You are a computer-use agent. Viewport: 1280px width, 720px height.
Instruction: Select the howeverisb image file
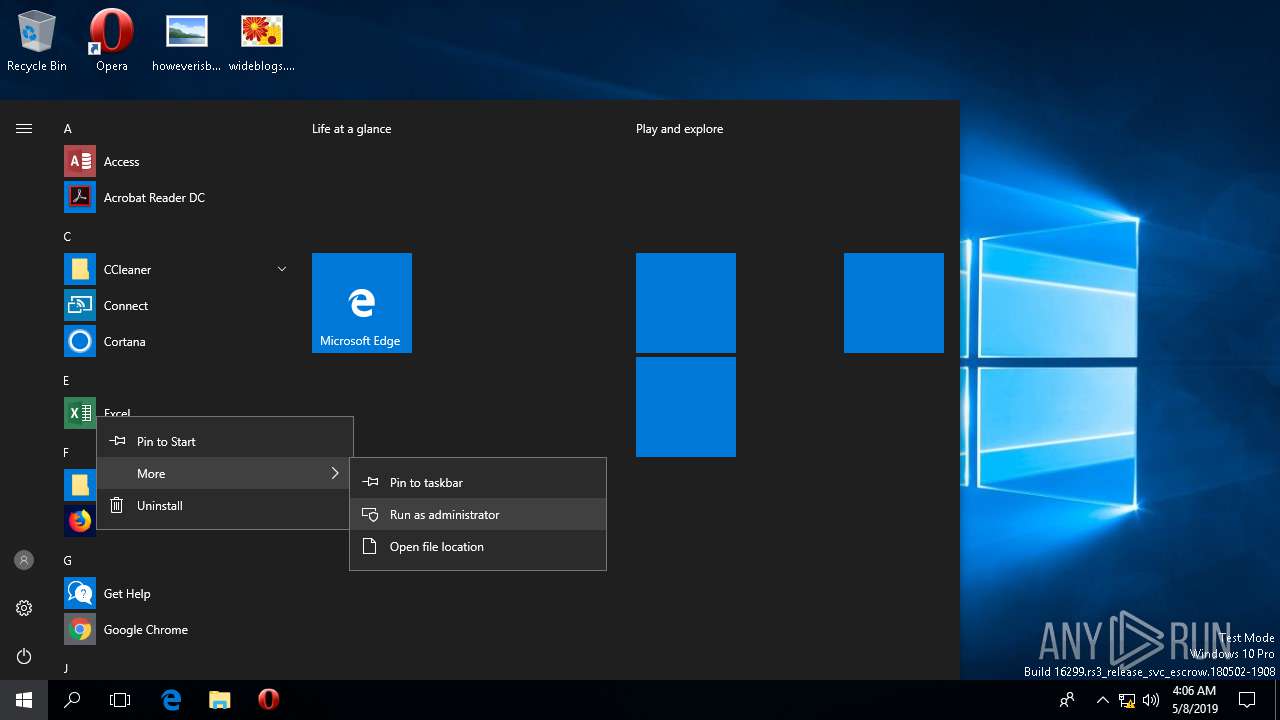tap(186, 41)
